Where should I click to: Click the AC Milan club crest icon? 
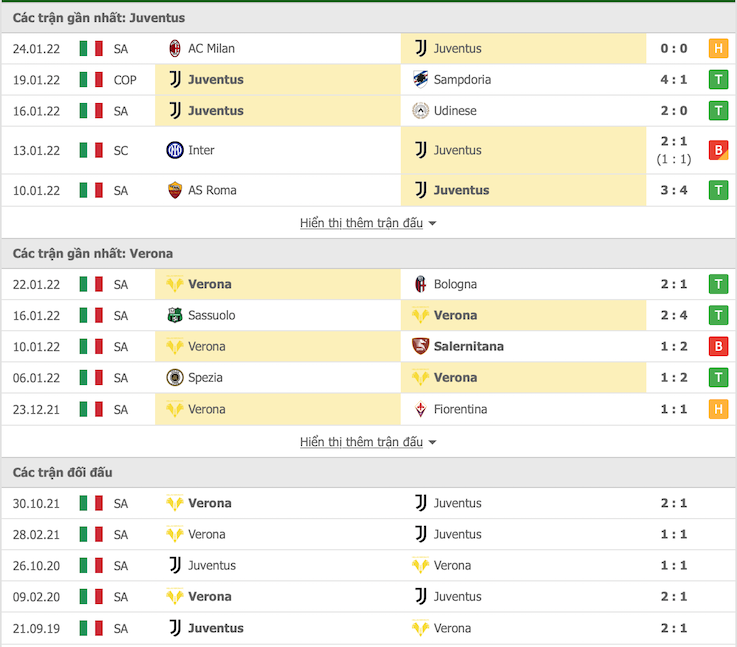(175, 48)
